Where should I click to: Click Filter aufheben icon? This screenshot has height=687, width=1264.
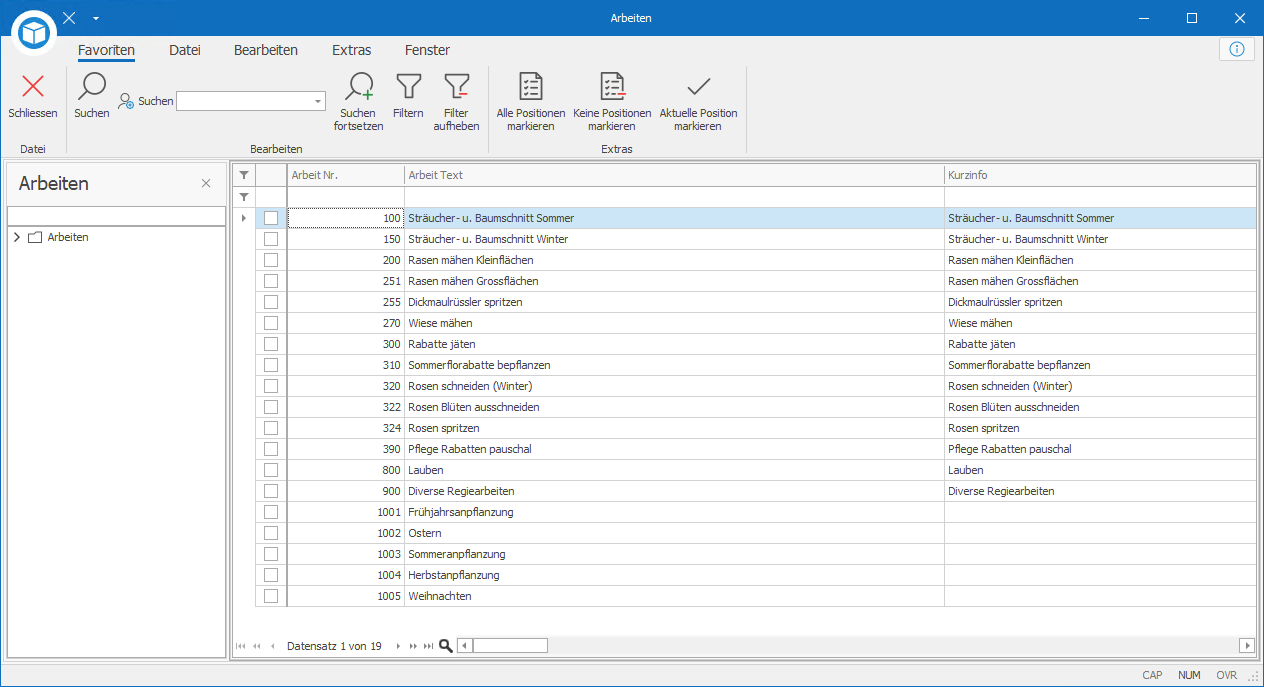456,86
